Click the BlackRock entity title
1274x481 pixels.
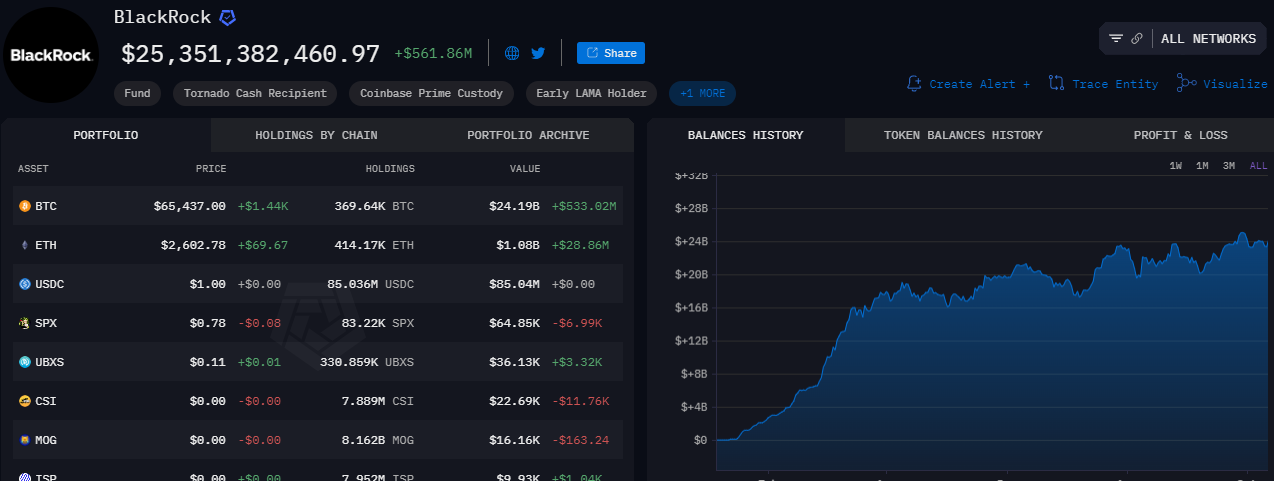[x=162, y=17]
